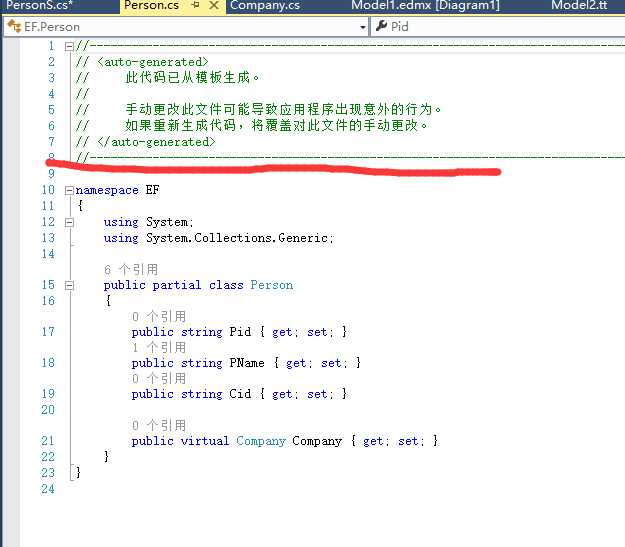Collapse the Person class block

pyautogui.click(x=69, y=285)
